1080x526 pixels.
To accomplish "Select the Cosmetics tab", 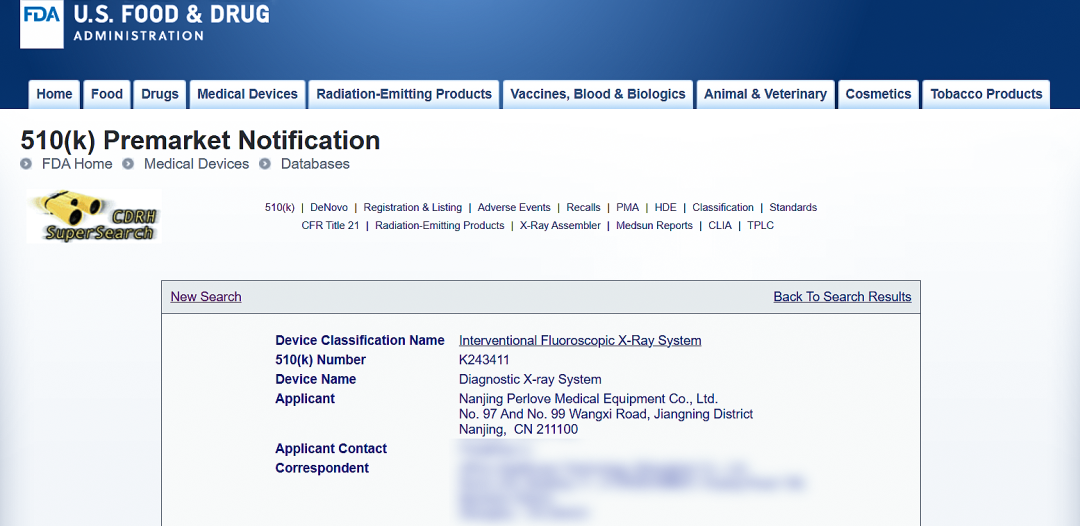I will (x=878, y=94).
